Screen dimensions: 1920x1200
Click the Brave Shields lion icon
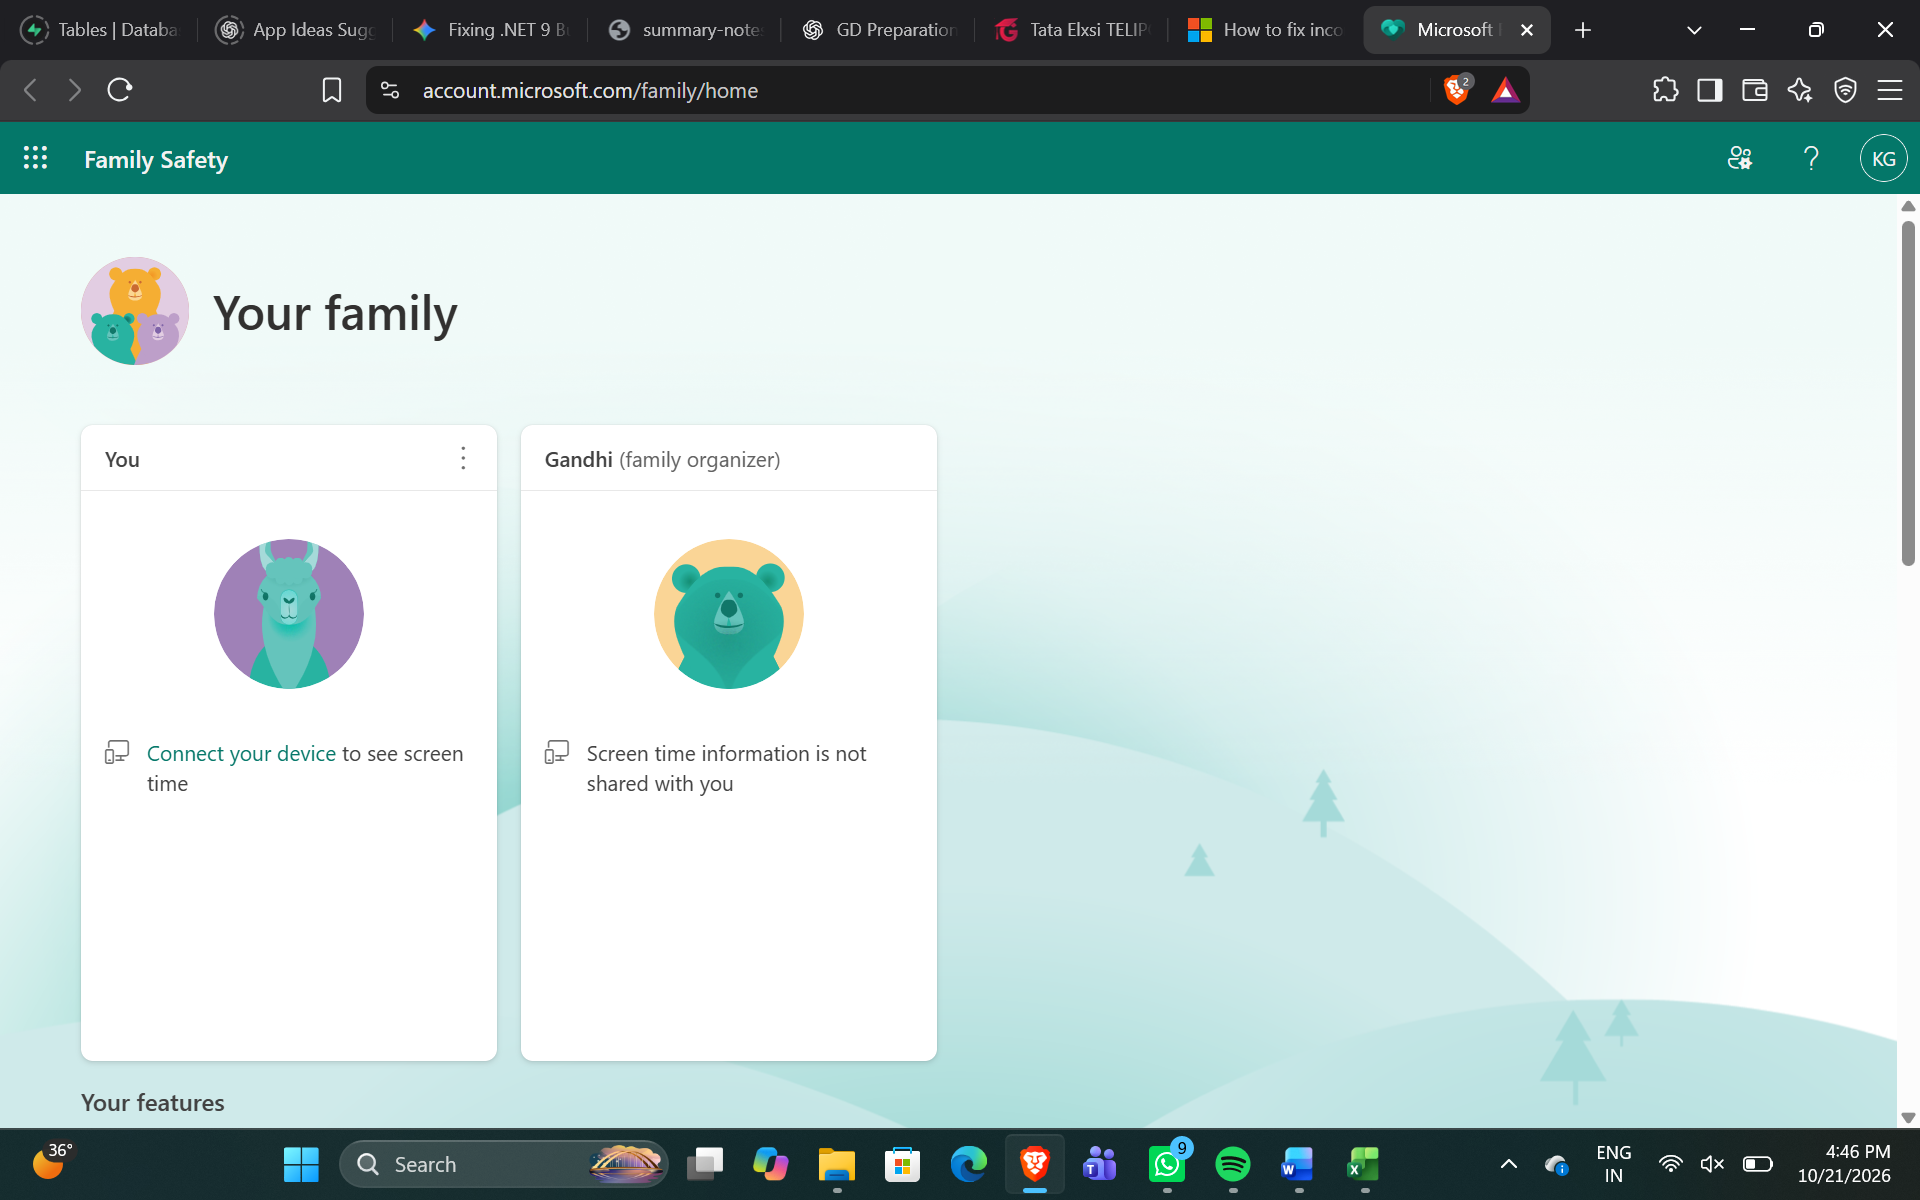click(x=1457, y=90)
